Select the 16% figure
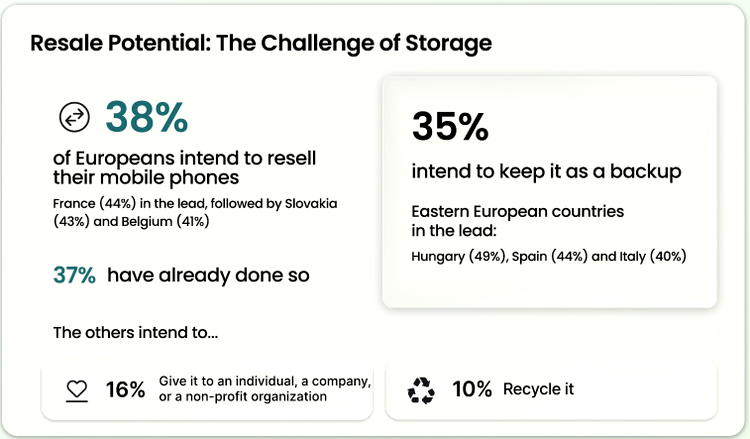Image resolution: width=750 pixels, height=439 pixels. point(125,389)
